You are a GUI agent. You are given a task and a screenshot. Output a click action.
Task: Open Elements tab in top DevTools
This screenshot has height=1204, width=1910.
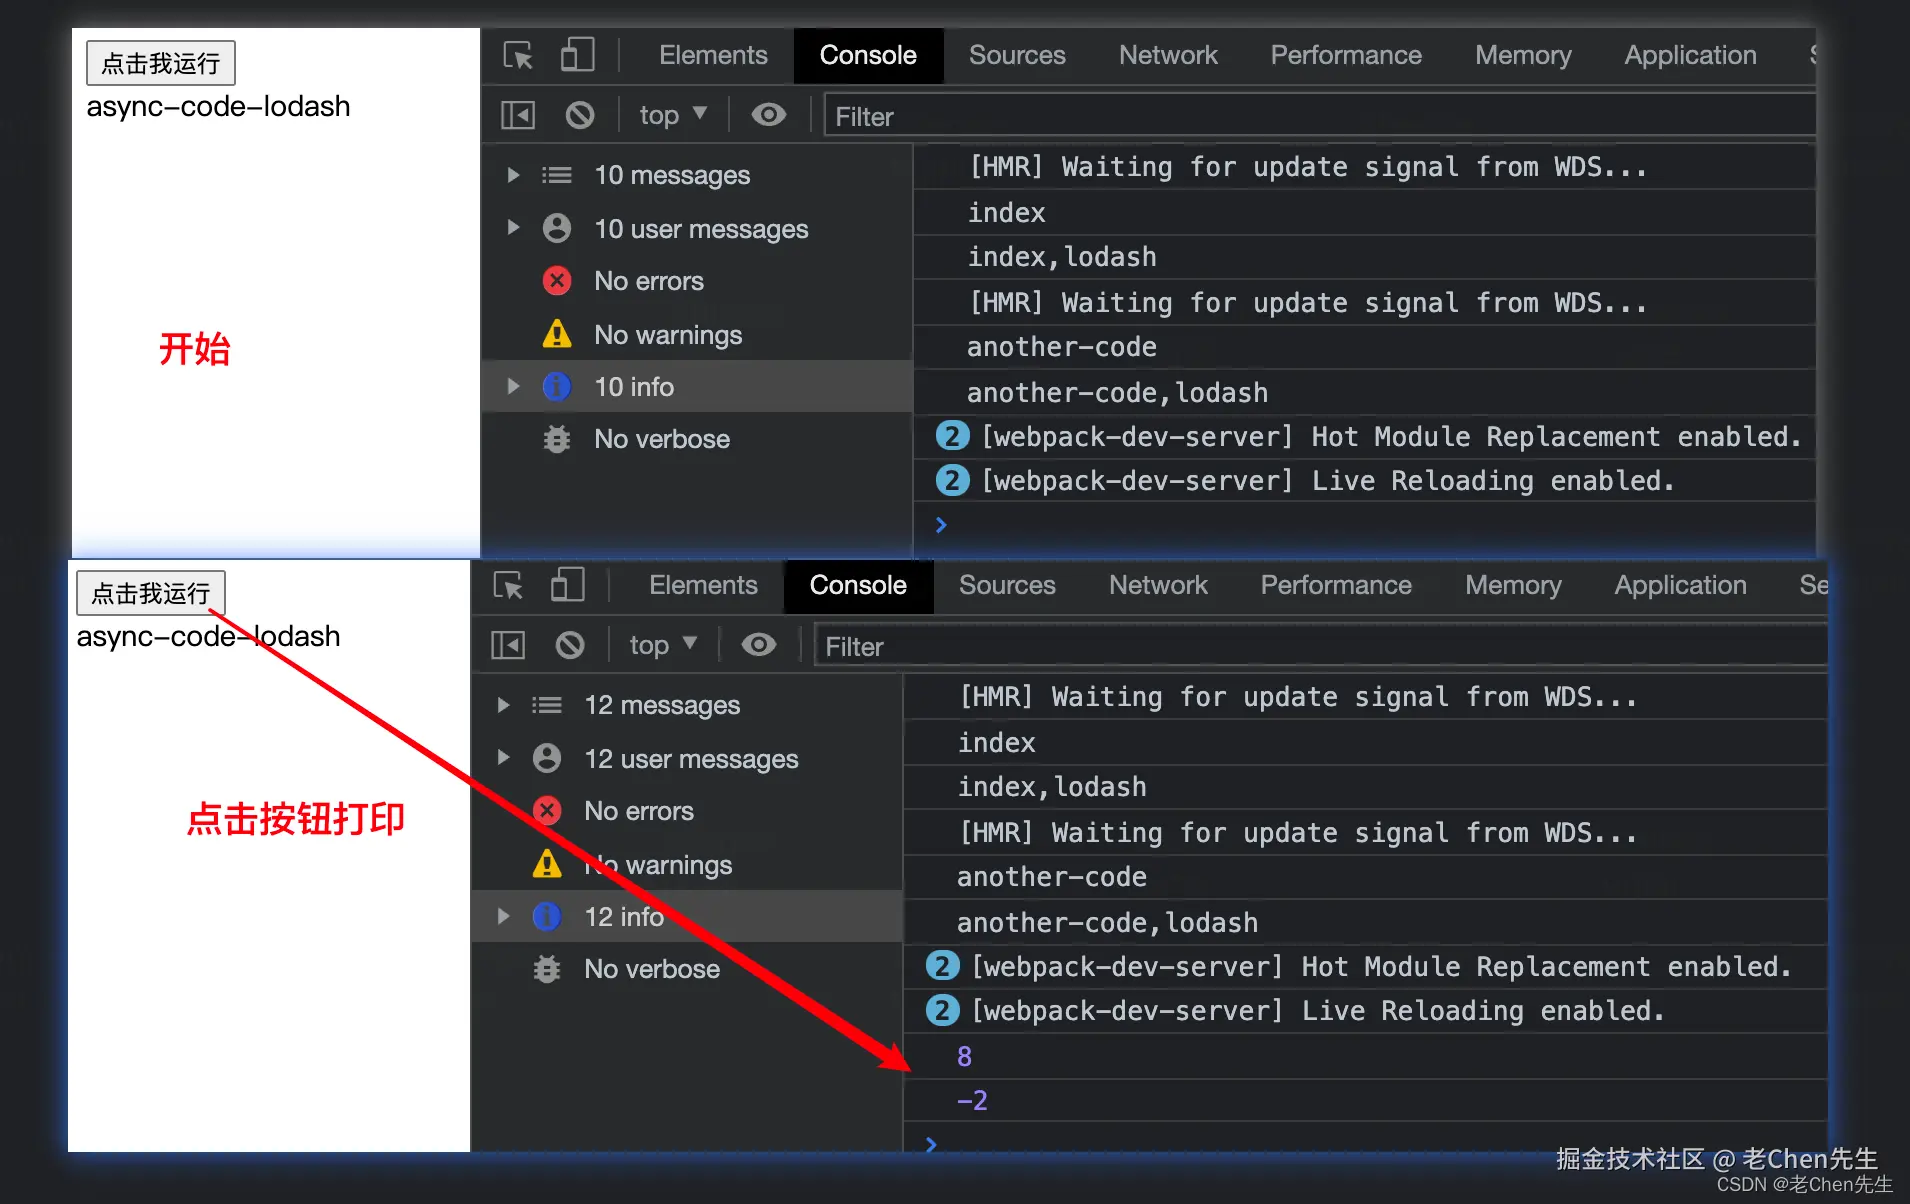click(713, 55)
